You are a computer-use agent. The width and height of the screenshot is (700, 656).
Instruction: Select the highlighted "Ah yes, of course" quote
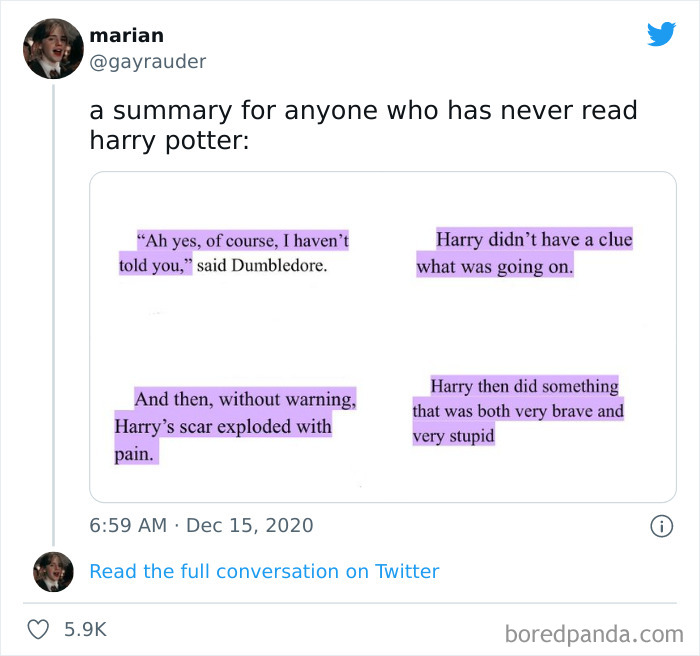(235, 242)
